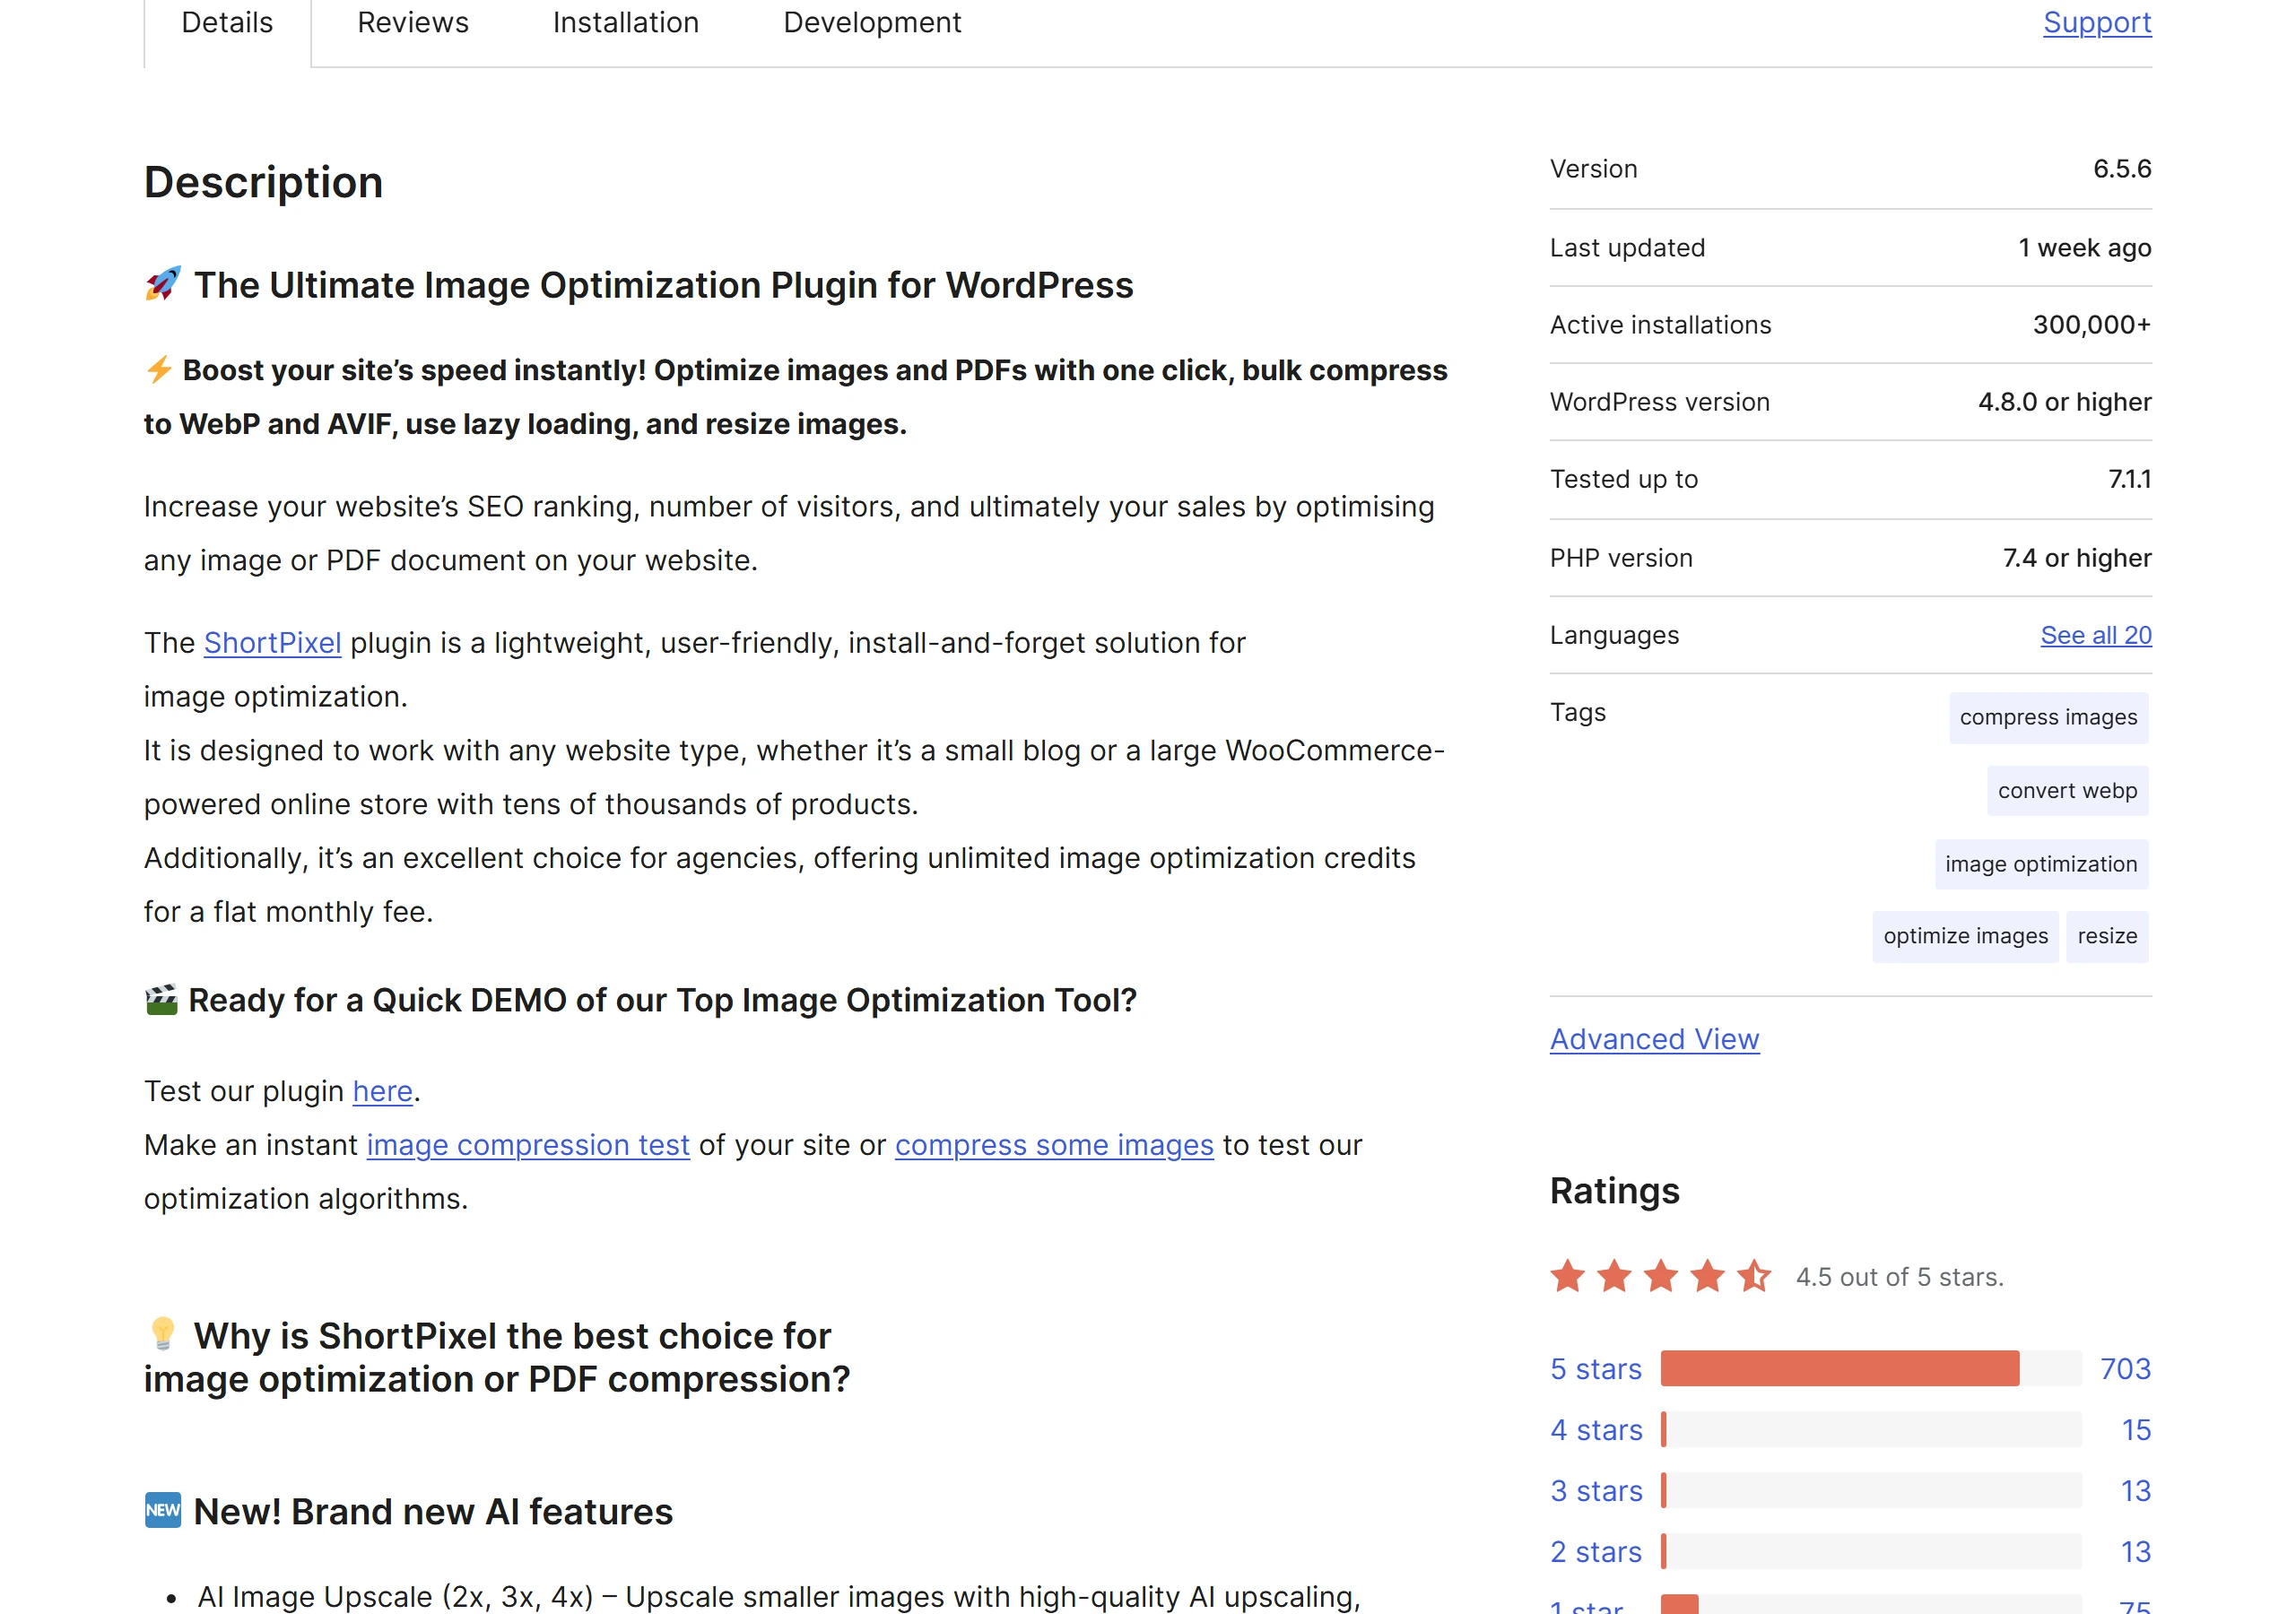The image size is (2296, 1614).
Task: Select the 'image optimization' tag
Action: click(x=2041, y=865)
